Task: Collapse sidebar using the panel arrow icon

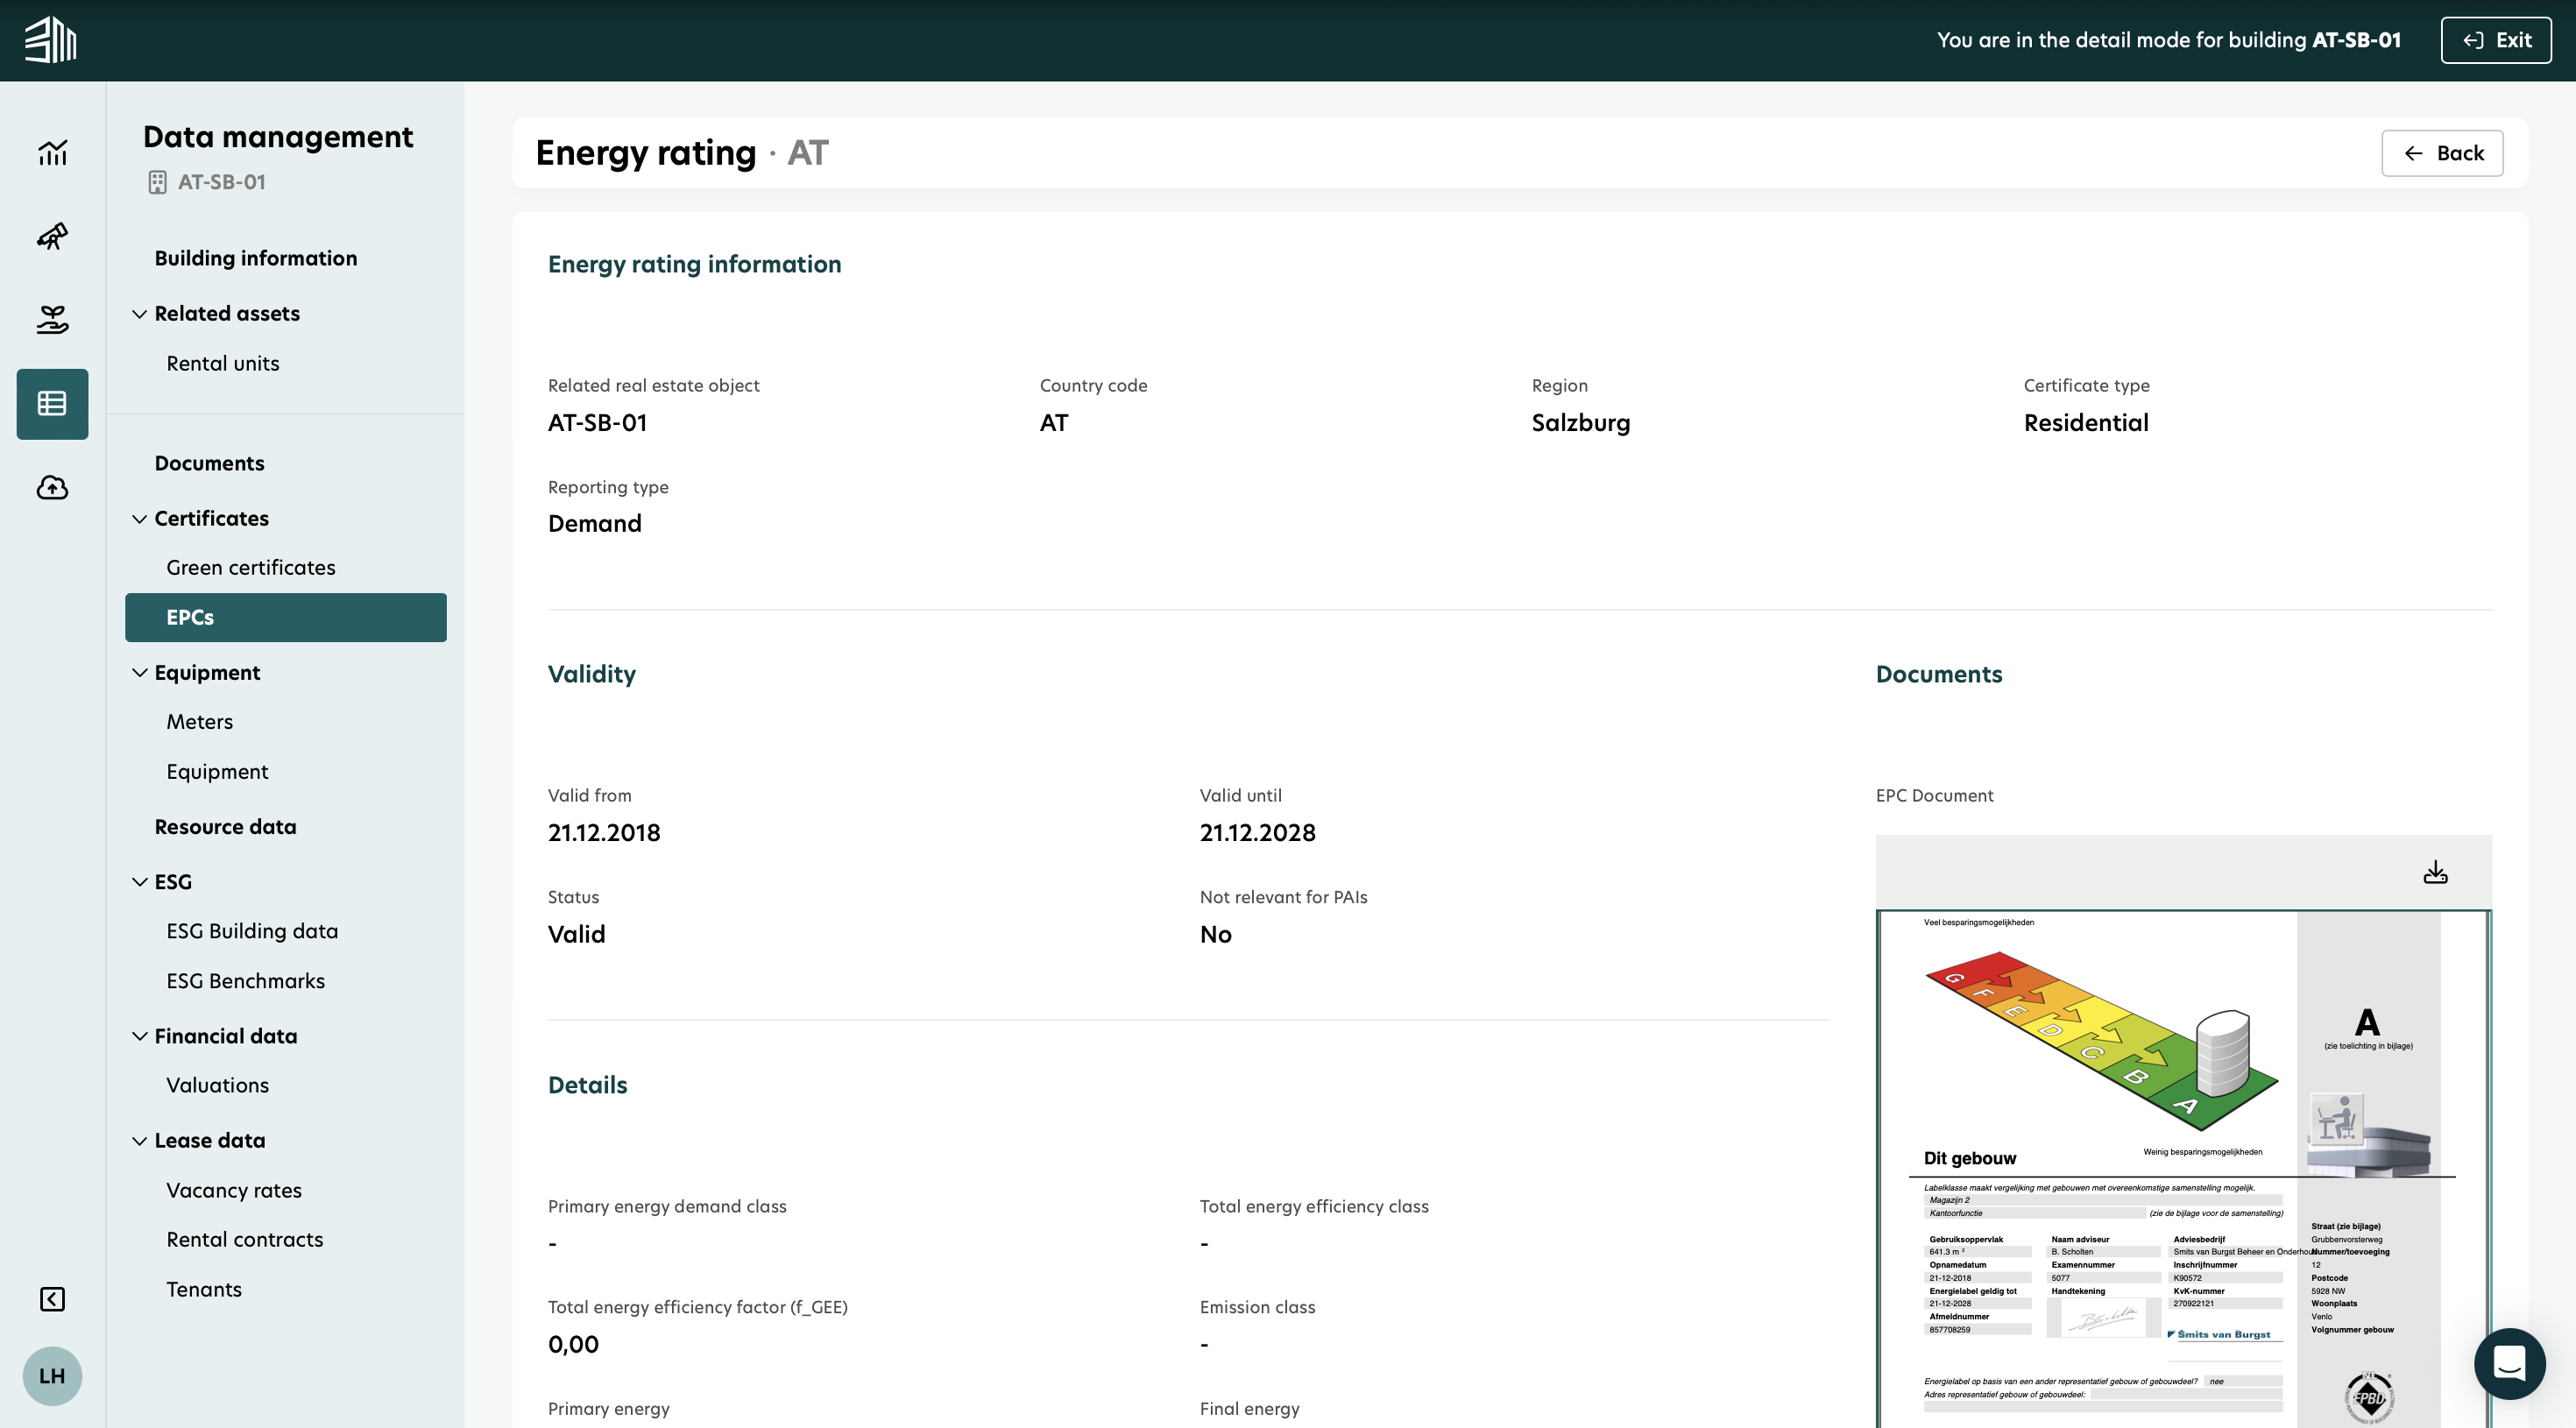Action: [52, 1298]
